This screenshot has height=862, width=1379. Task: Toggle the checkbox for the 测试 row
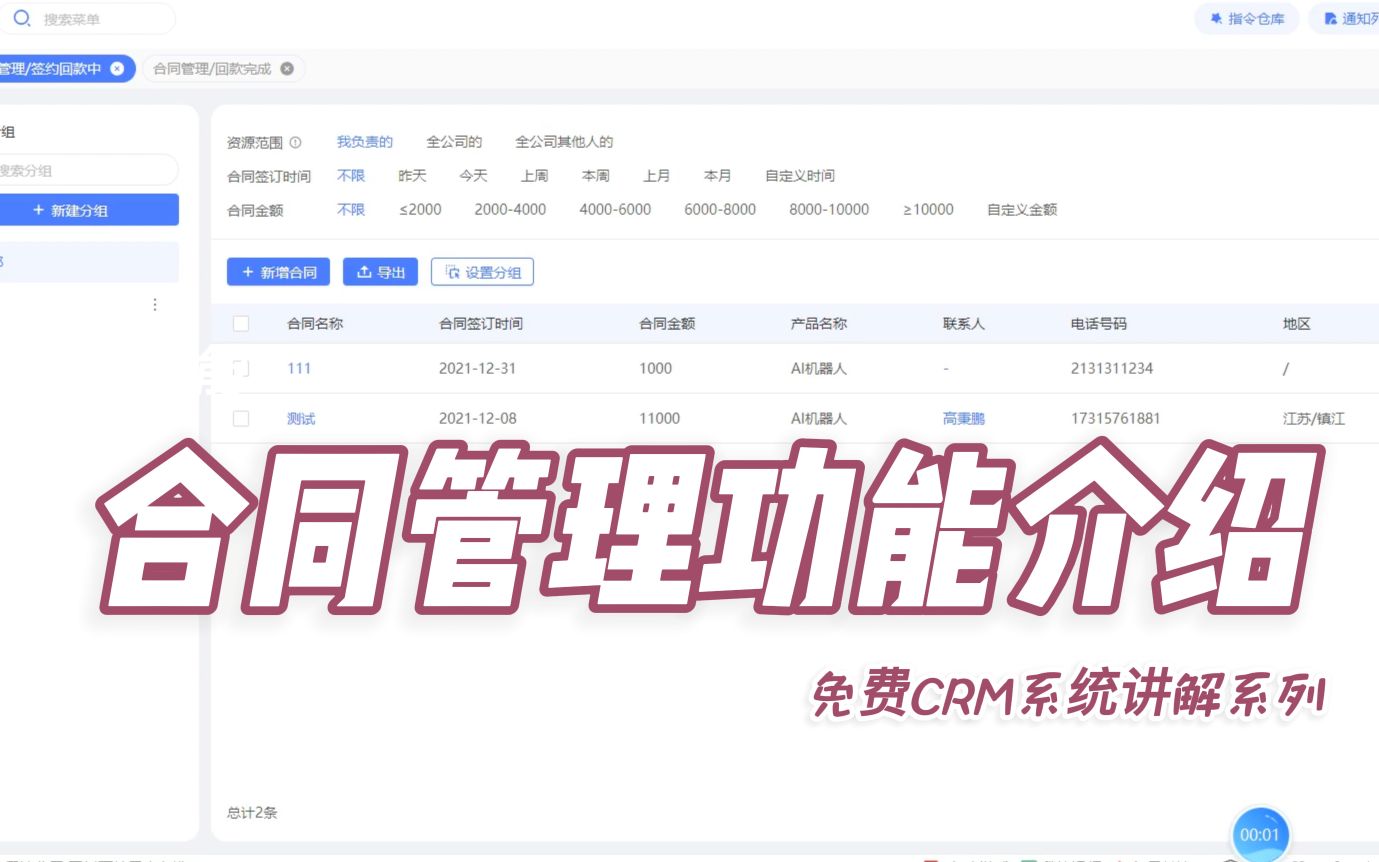click(240, 419)
